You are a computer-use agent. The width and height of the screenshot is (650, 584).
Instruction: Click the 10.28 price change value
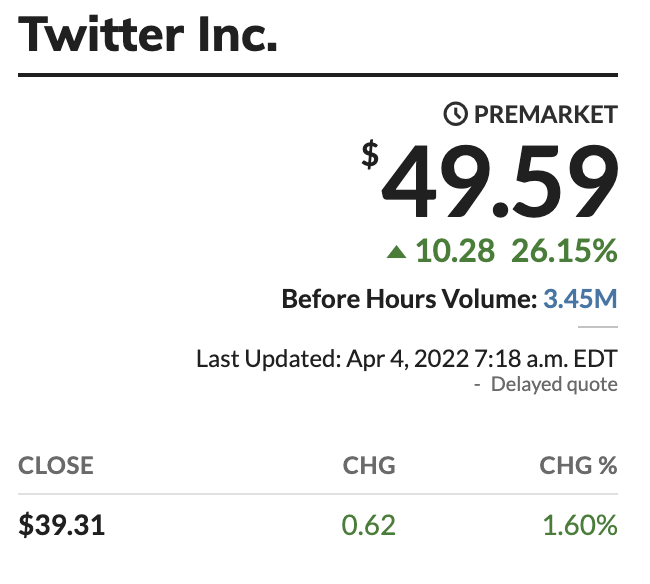tap(455, 251)
